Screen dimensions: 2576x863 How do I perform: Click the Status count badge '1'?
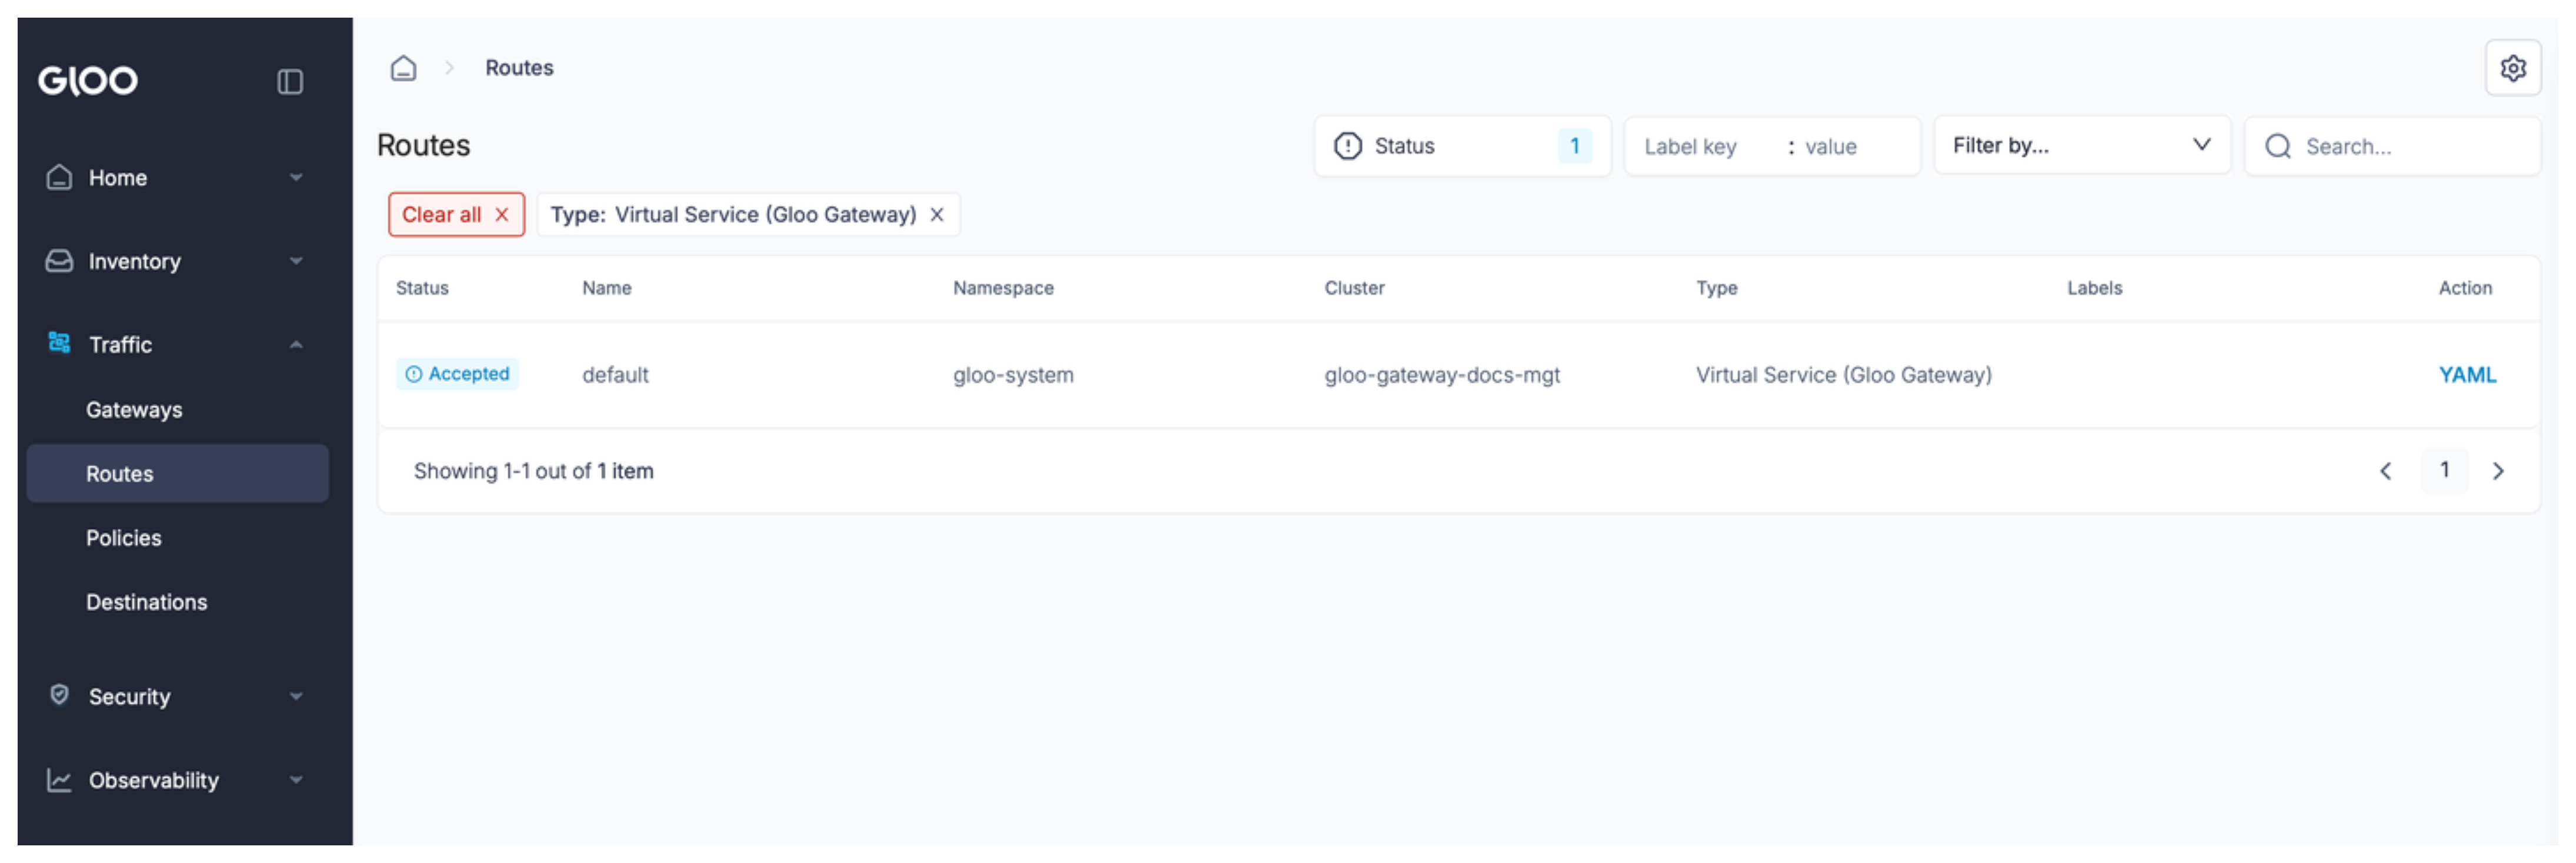click(x=1574, y=146)
